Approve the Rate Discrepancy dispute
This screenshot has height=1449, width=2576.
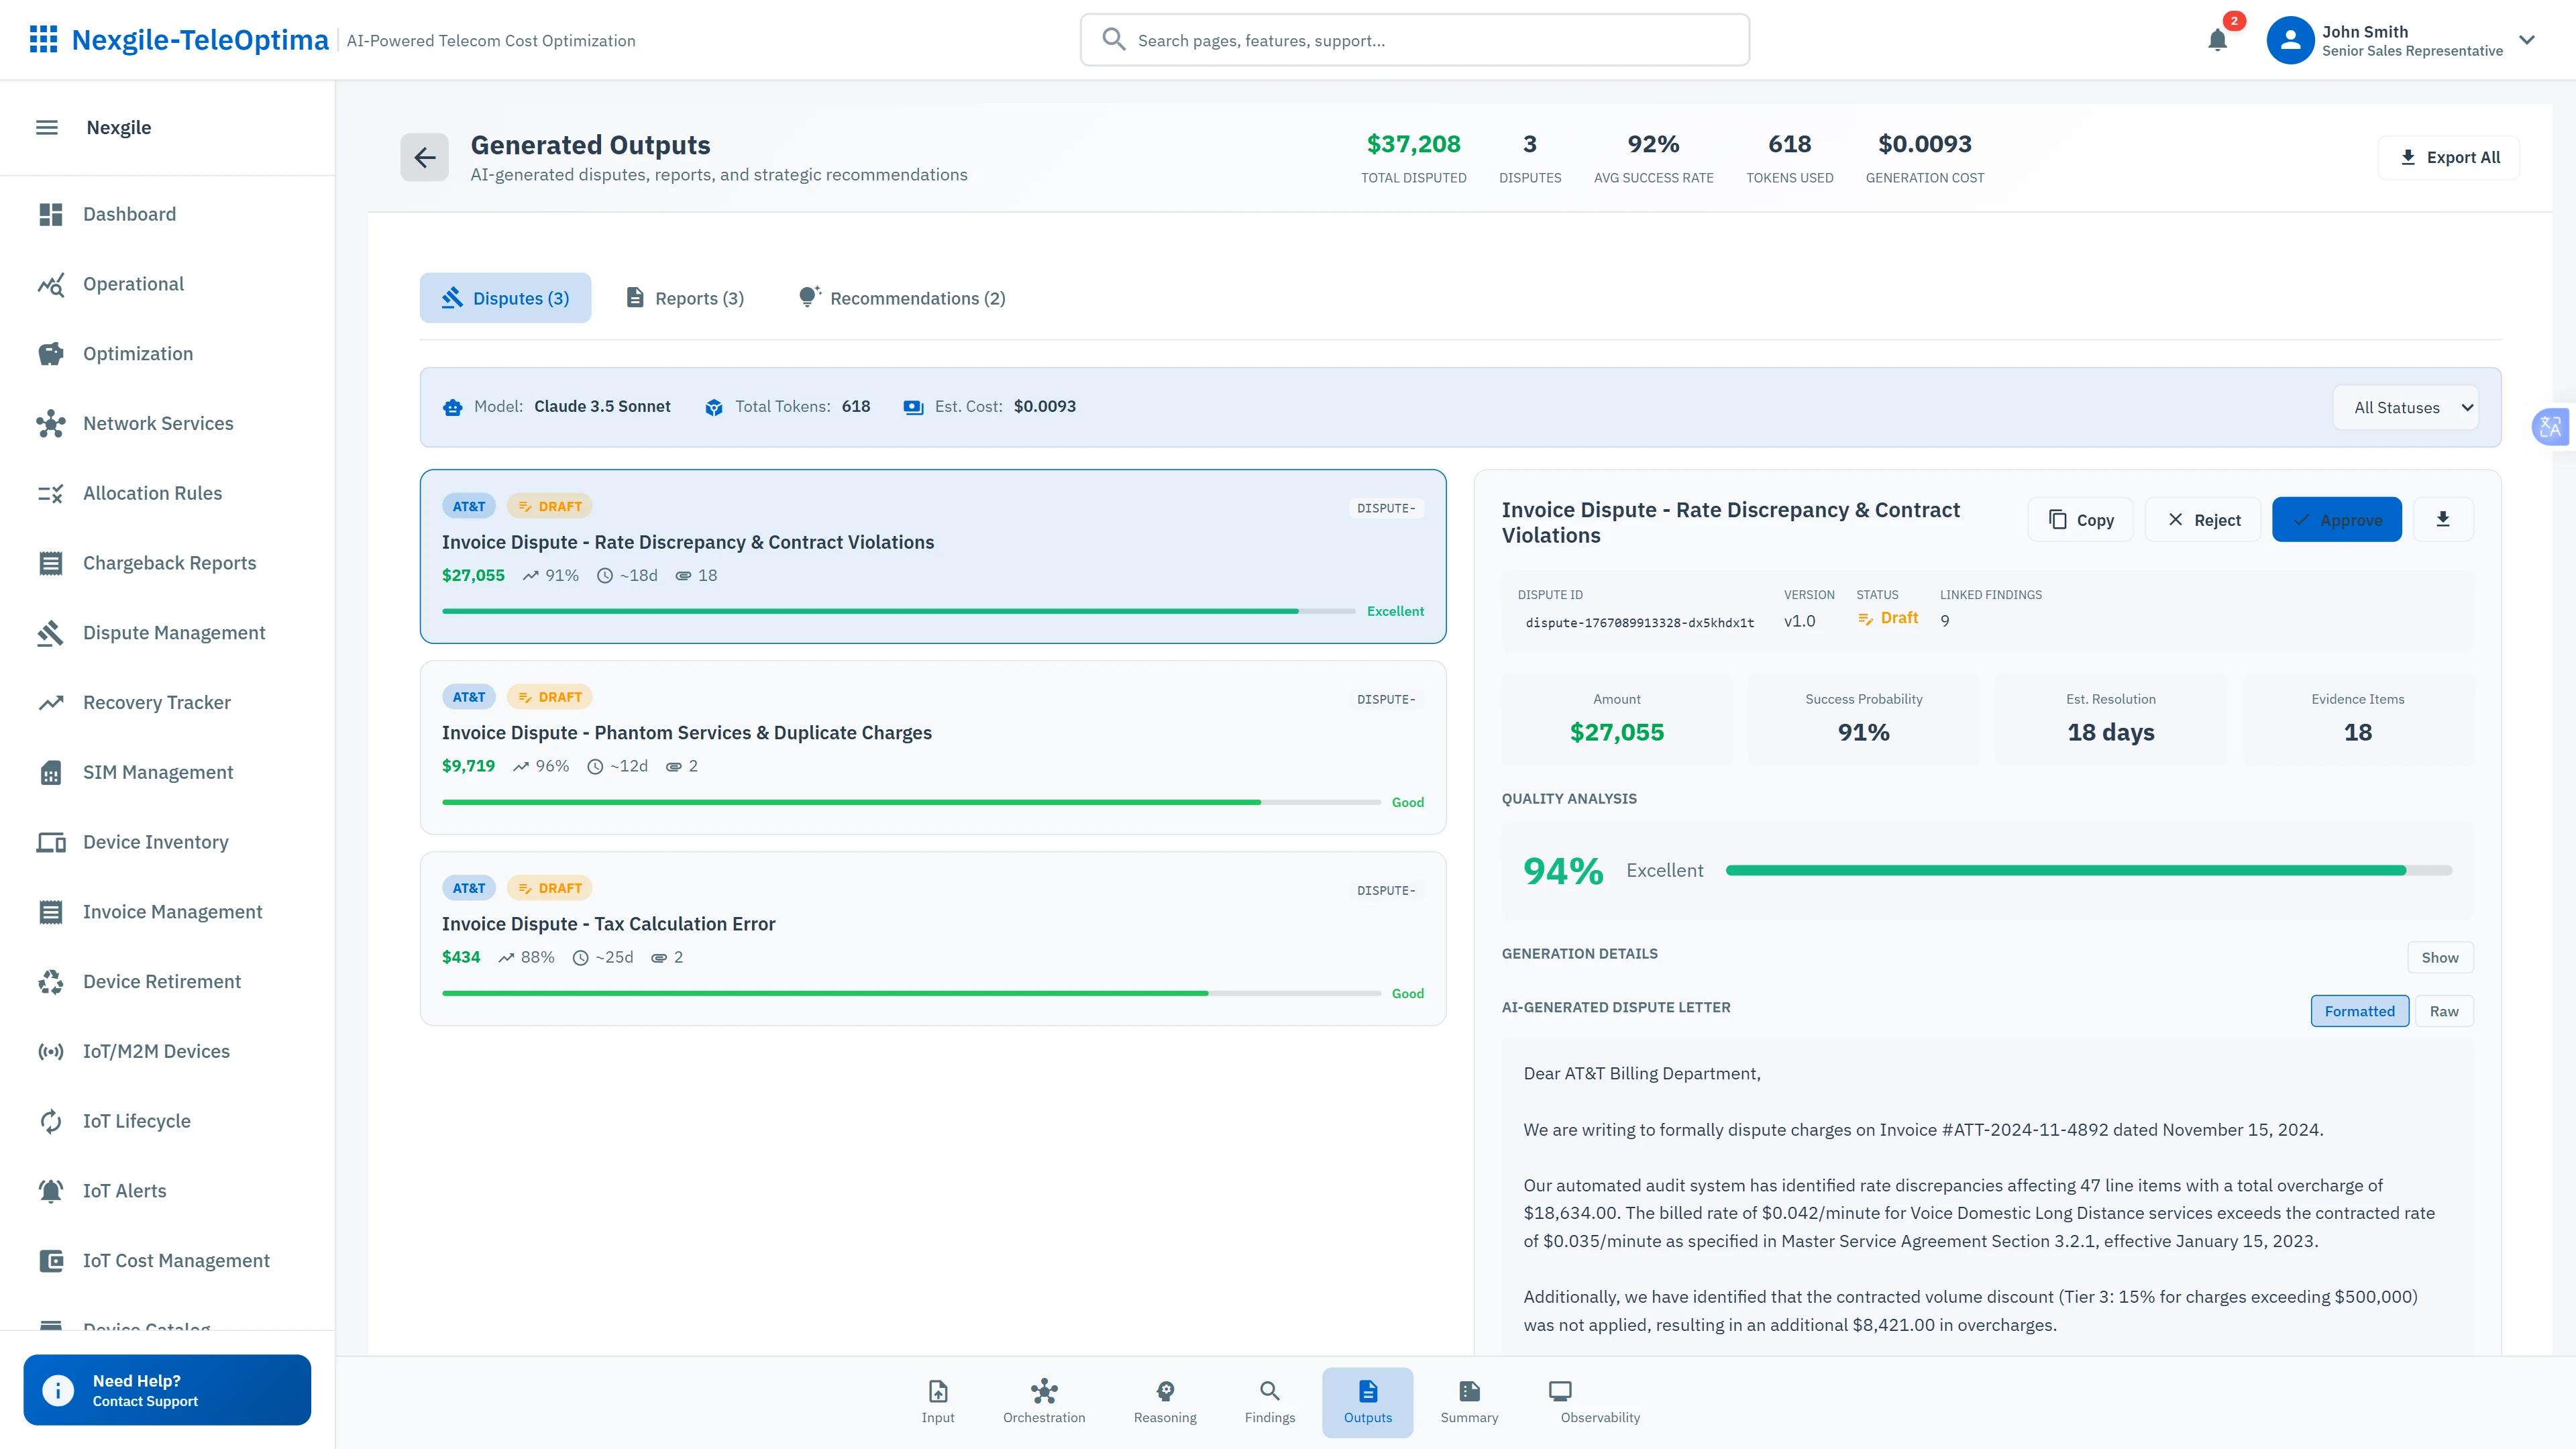coord(2337,519)
